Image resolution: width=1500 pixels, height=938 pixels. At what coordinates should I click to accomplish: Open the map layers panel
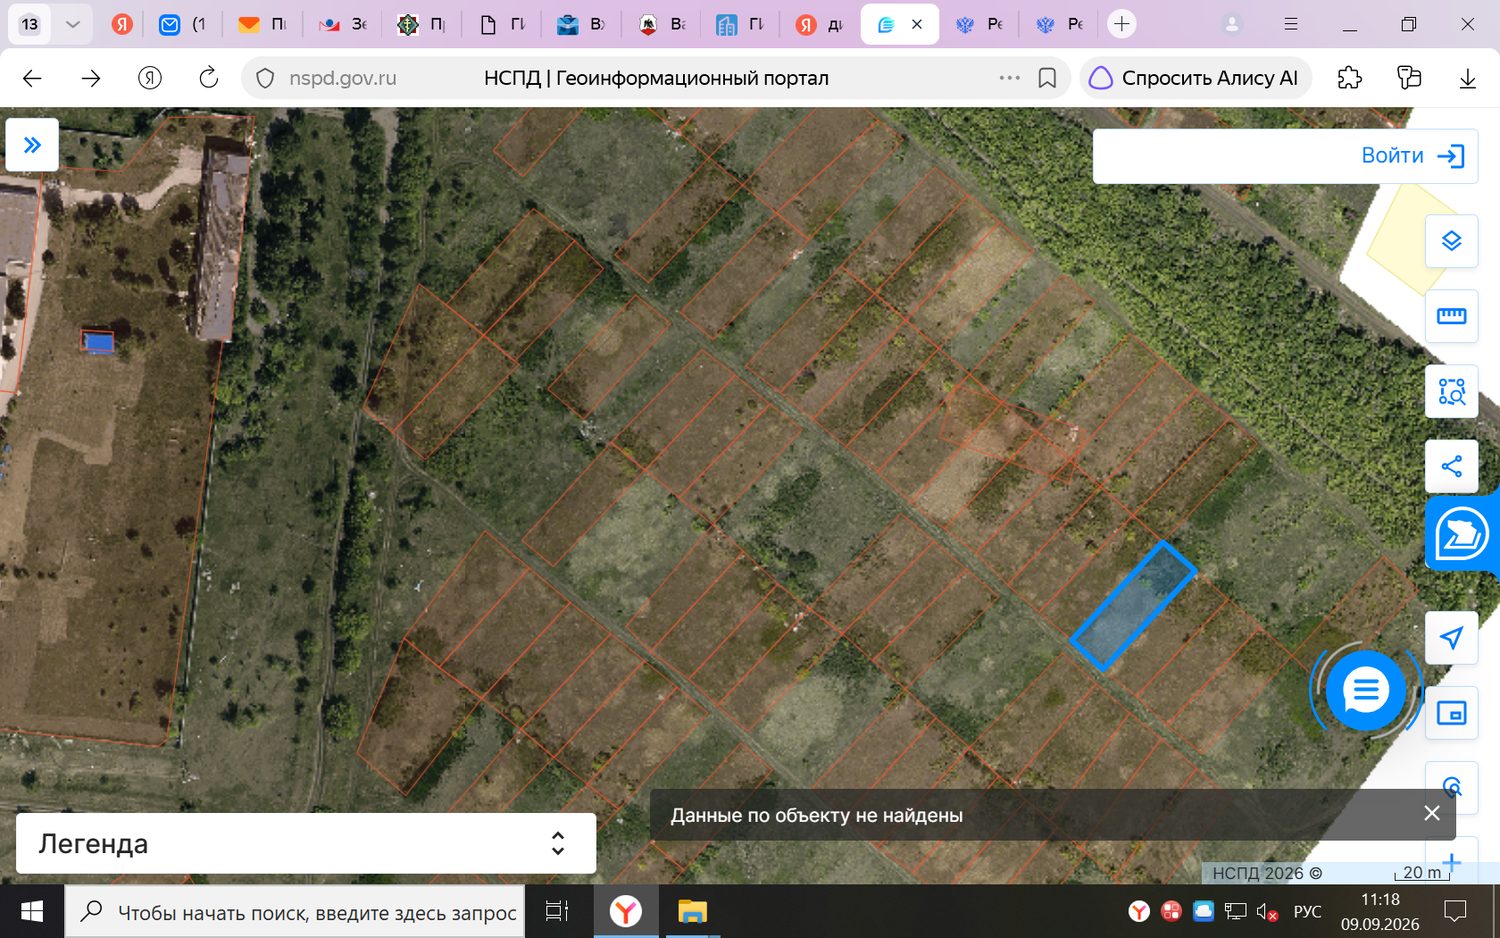(1451, 241)
